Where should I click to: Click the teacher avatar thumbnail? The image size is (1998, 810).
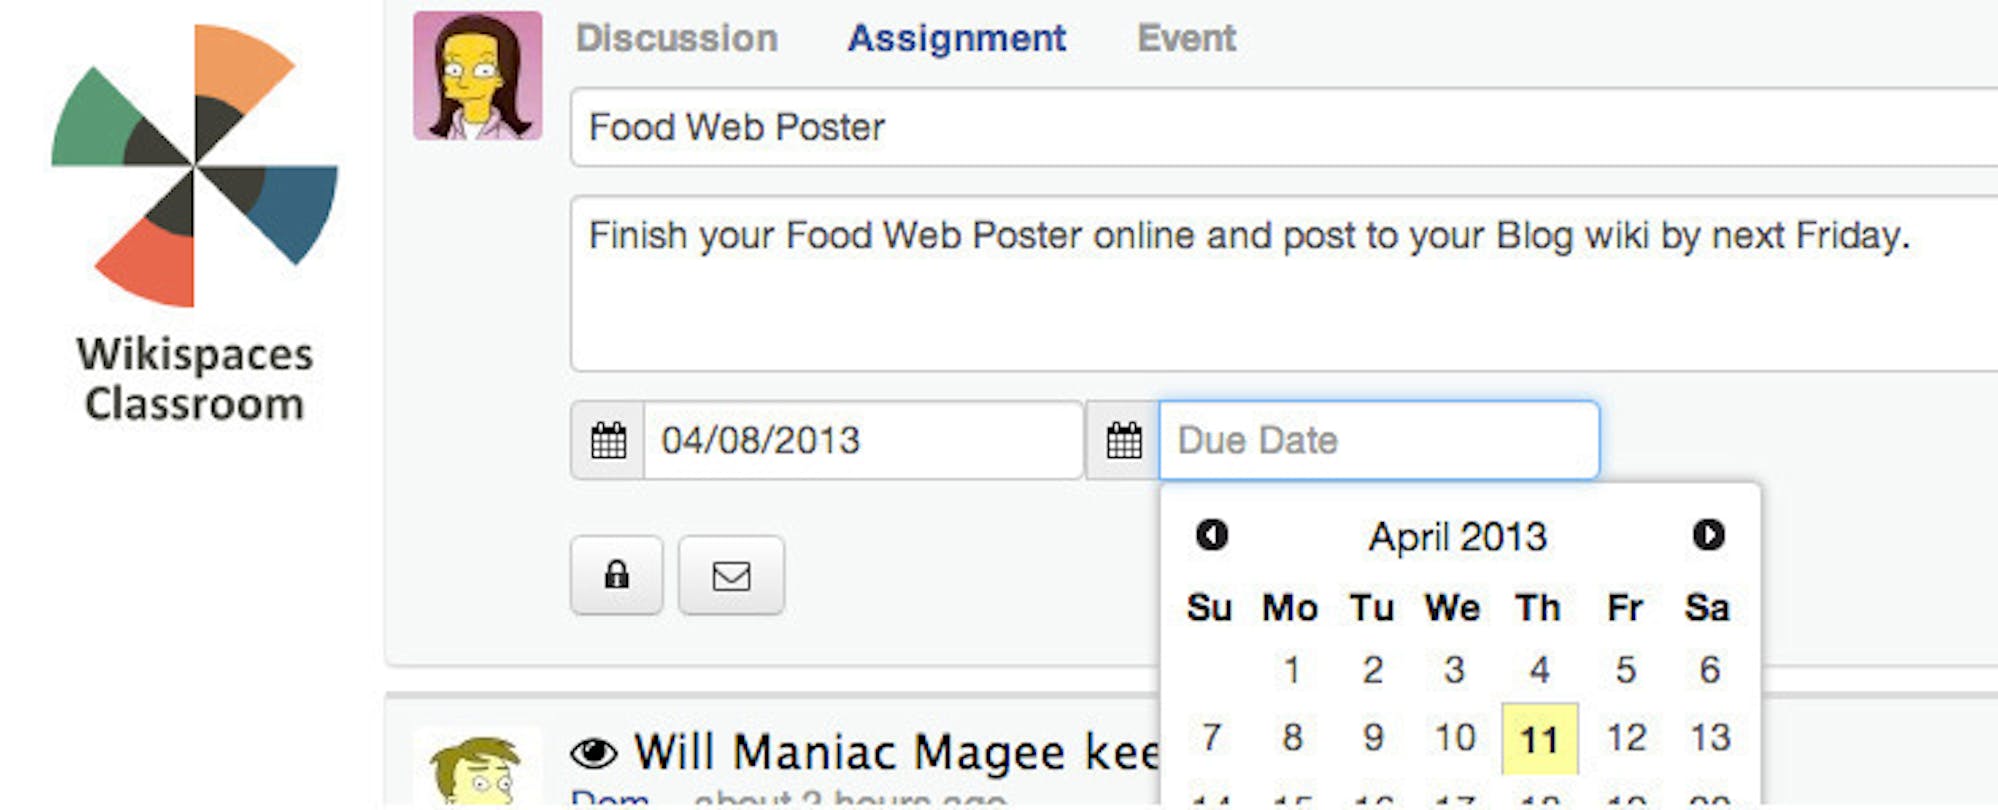478,76
